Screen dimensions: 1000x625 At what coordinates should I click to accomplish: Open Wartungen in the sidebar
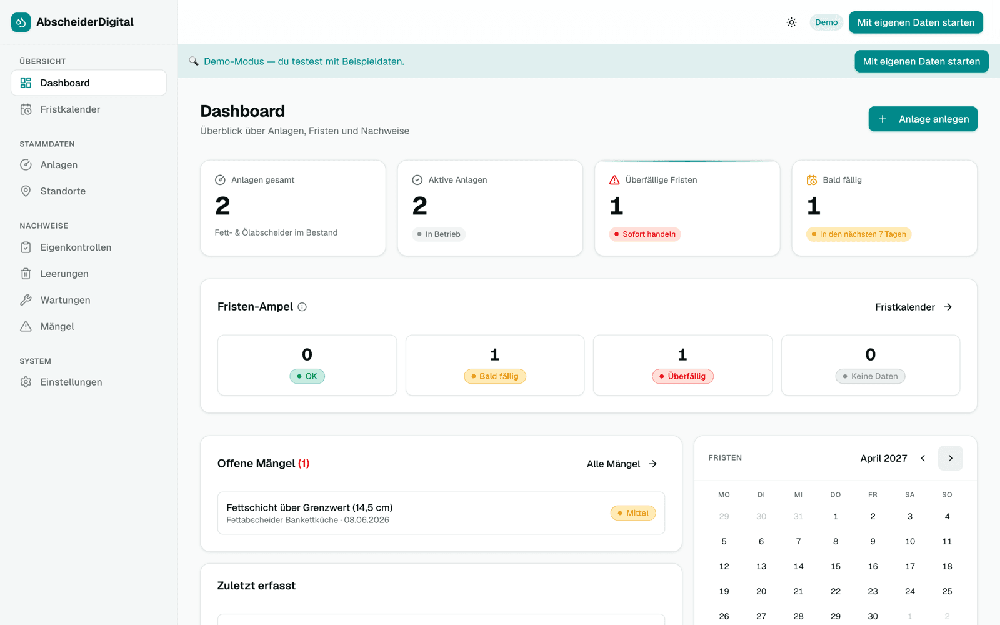[x=89, y=300]
